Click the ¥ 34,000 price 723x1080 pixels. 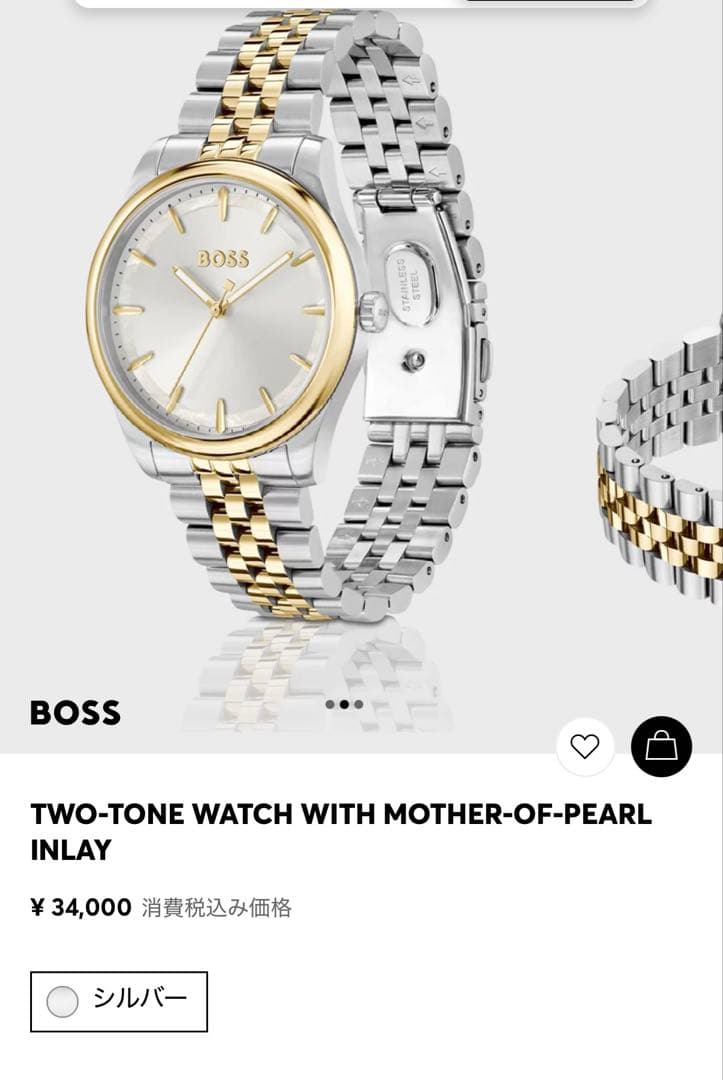(81, 908)
